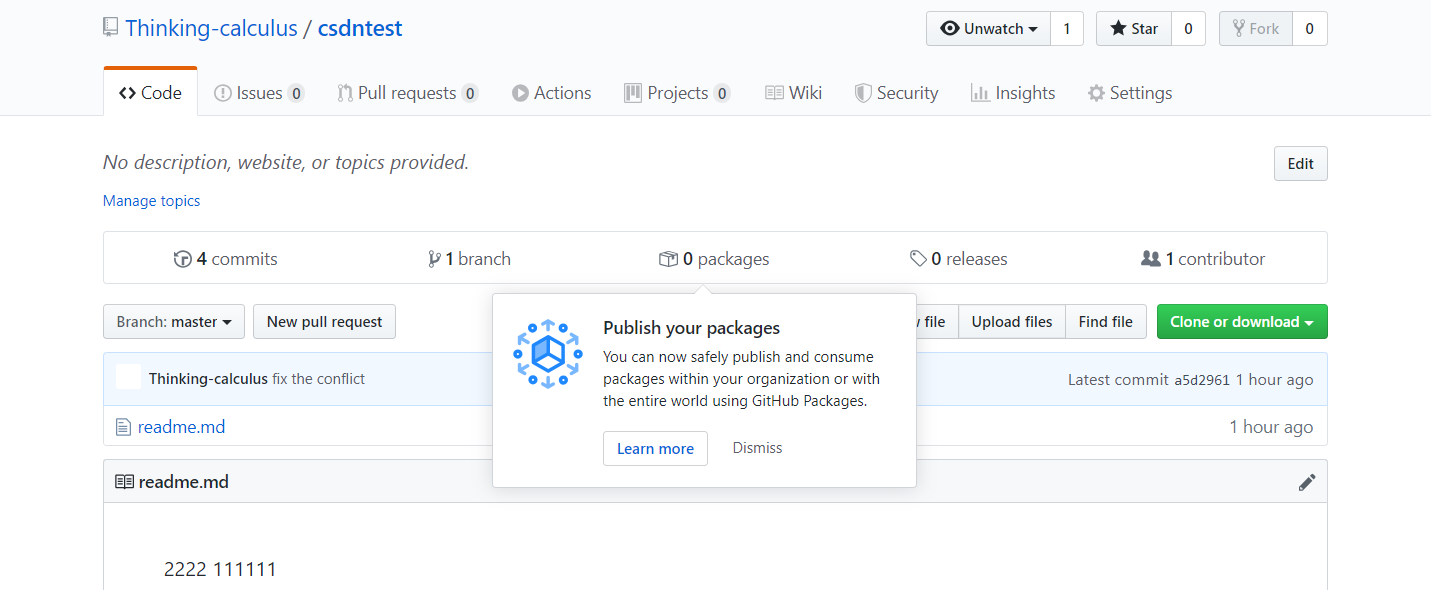
Task: Click the Projects tab board icon
Action: point(633,93)
